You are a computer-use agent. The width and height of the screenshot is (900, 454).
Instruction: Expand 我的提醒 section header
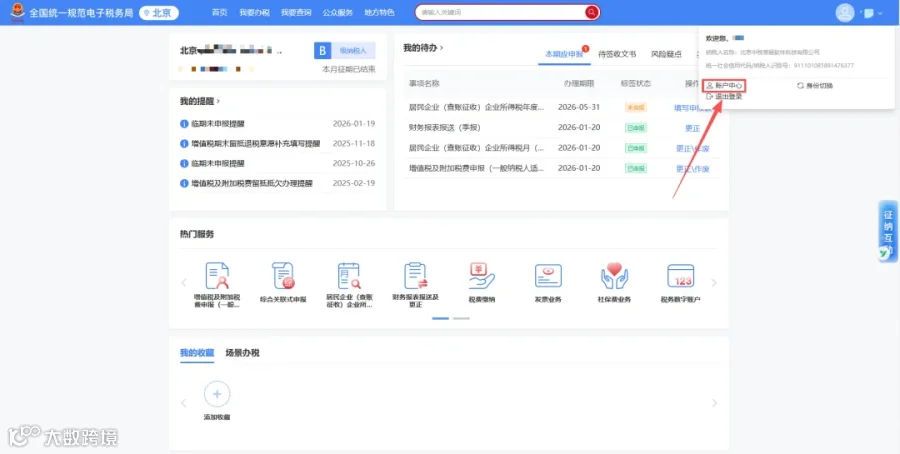point(200,101)
